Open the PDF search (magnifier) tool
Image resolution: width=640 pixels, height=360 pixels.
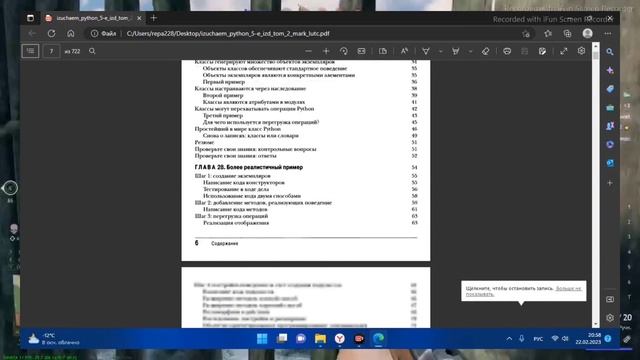click(92, 51)
